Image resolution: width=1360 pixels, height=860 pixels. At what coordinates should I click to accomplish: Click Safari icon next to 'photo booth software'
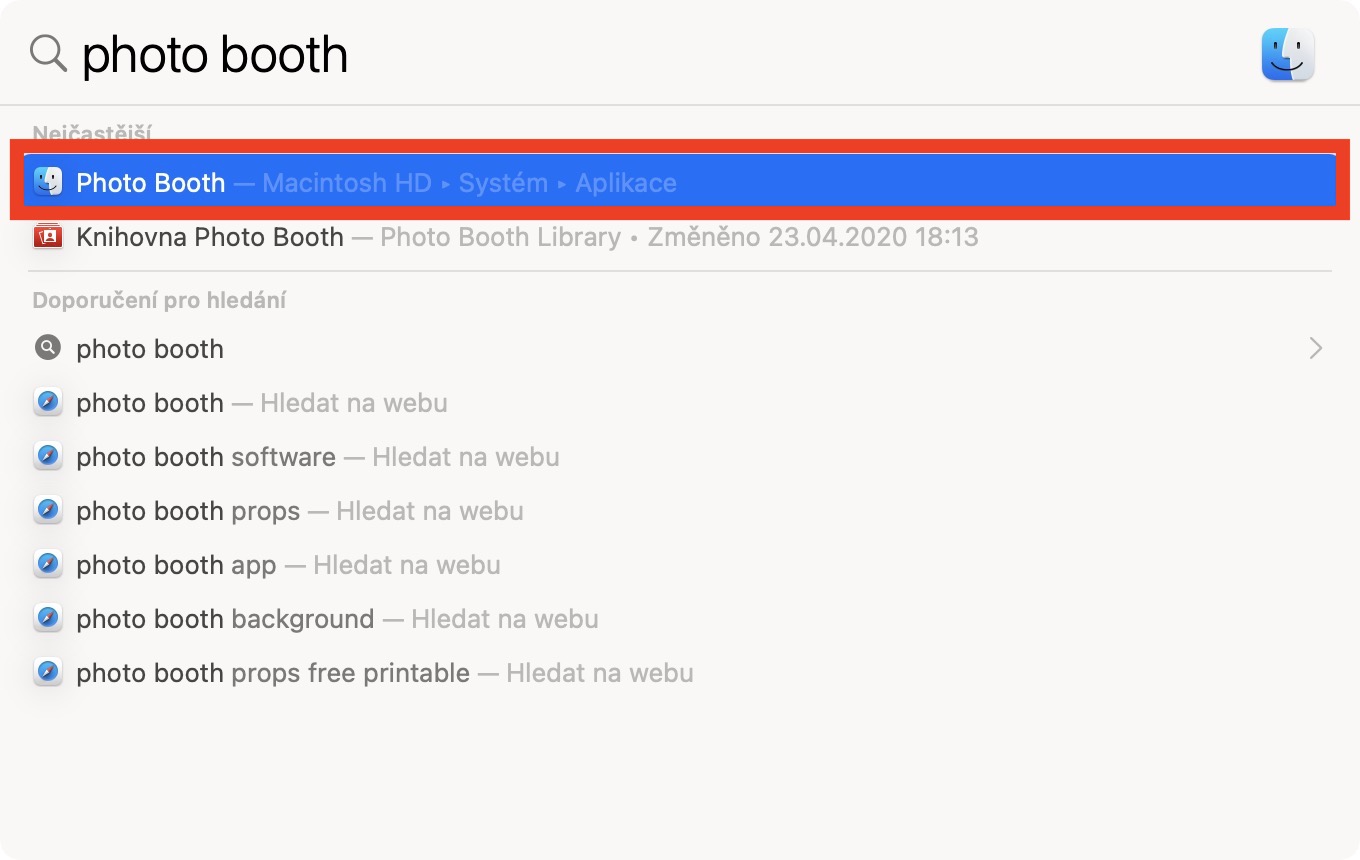tap(48, 457)
